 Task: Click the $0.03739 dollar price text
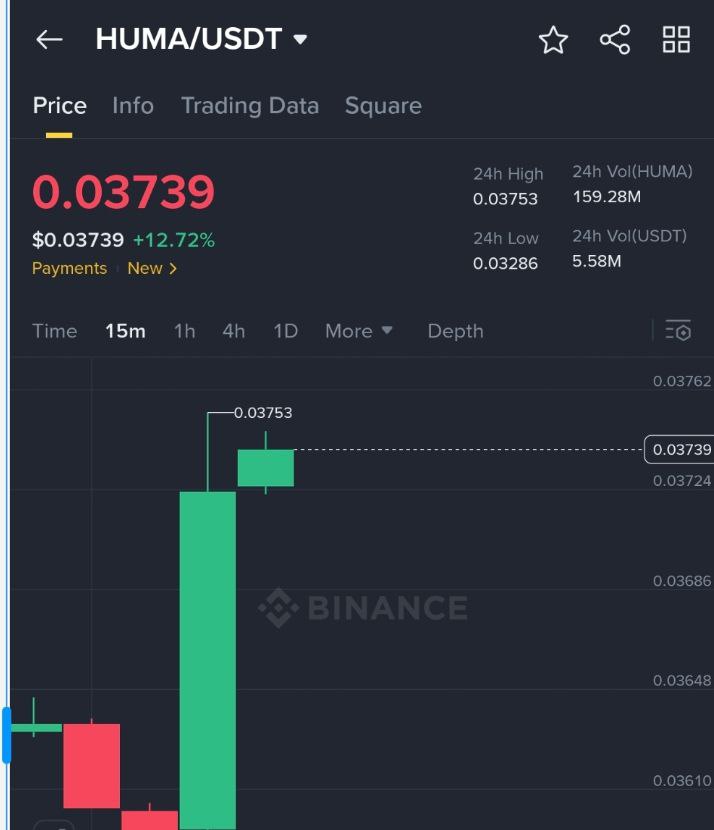click(78, 240)
